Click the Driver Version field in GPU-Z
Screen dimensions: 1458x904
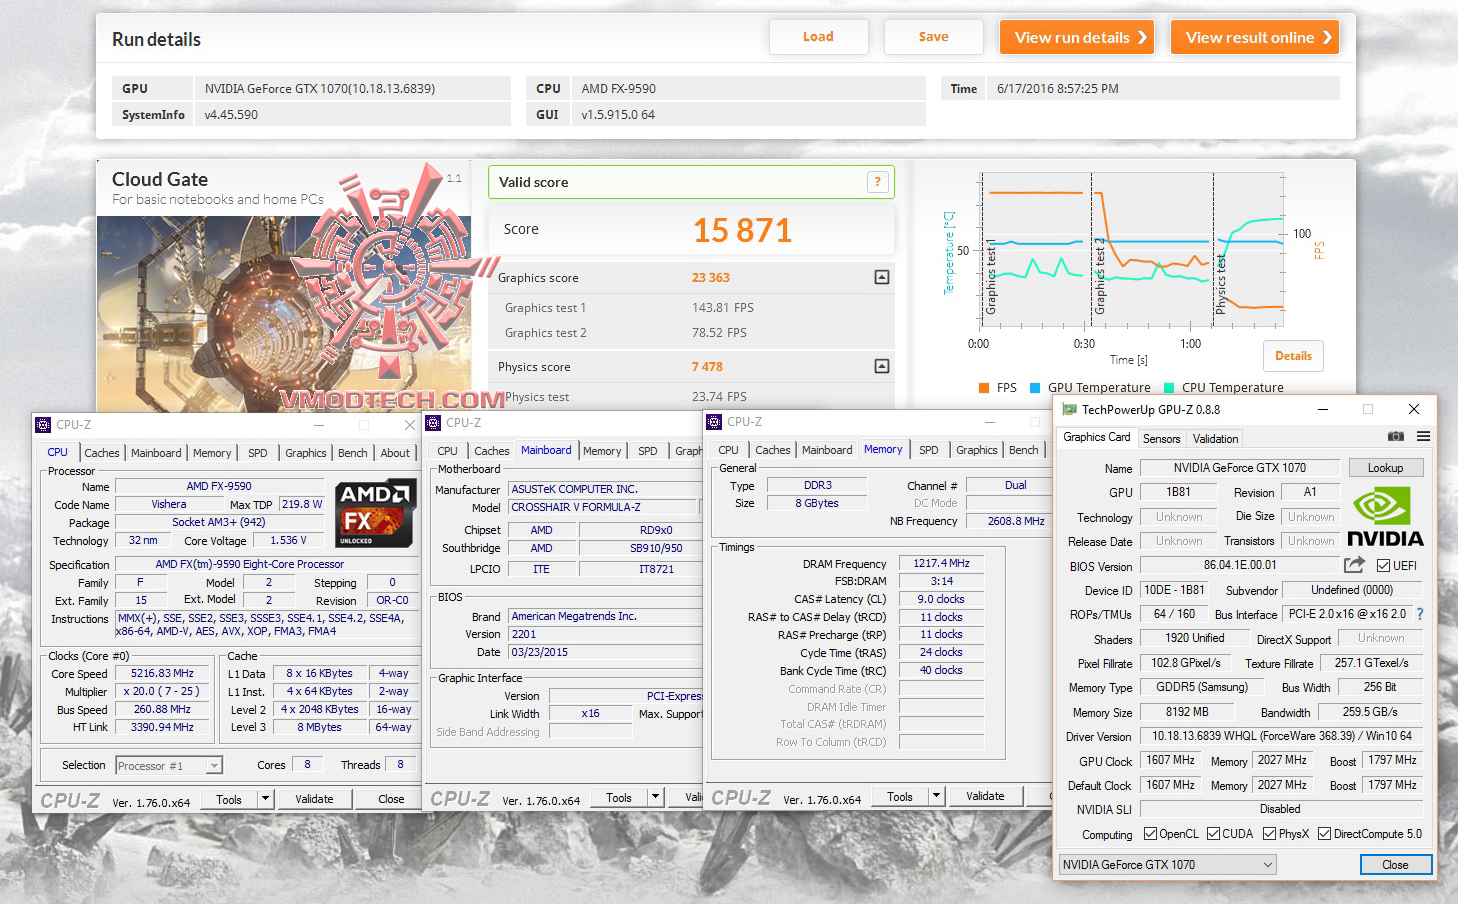[1281, 736]
